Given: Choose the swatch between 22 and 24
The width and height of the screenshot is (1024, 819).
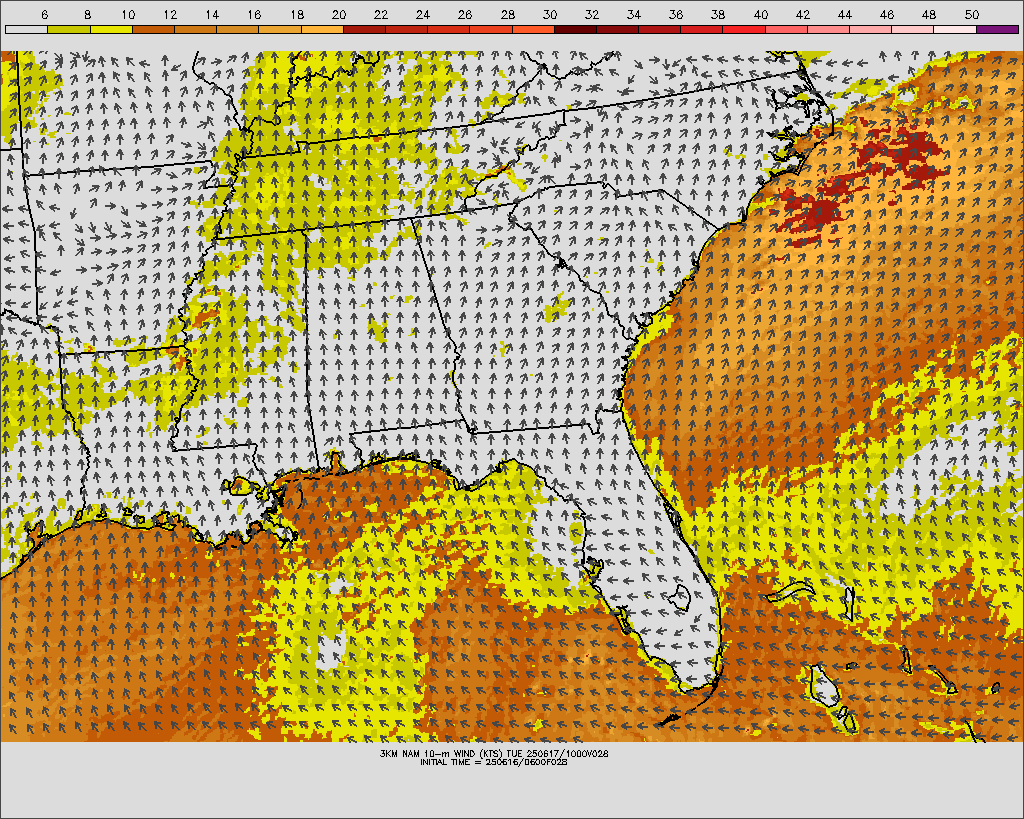Looking at the screenshot, I should (x=406, y=29).
